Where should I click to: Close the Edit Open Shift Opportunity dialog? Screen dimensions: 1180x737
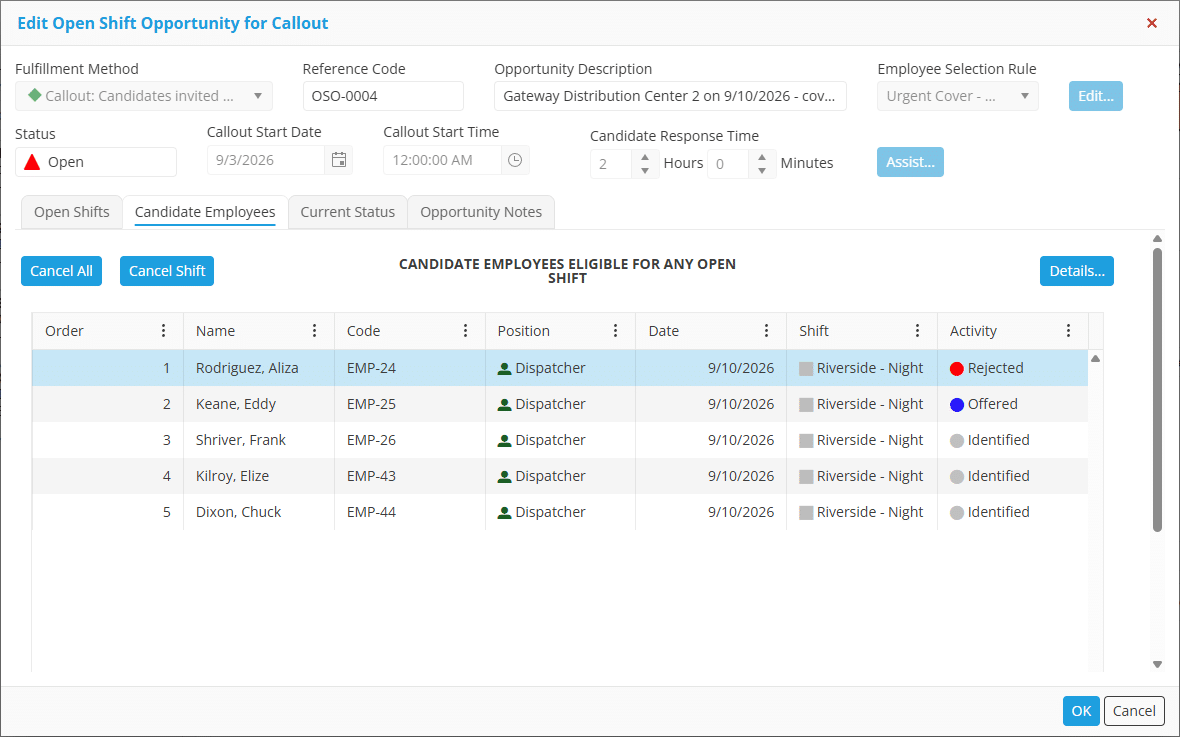click(x=1151, y=23)
